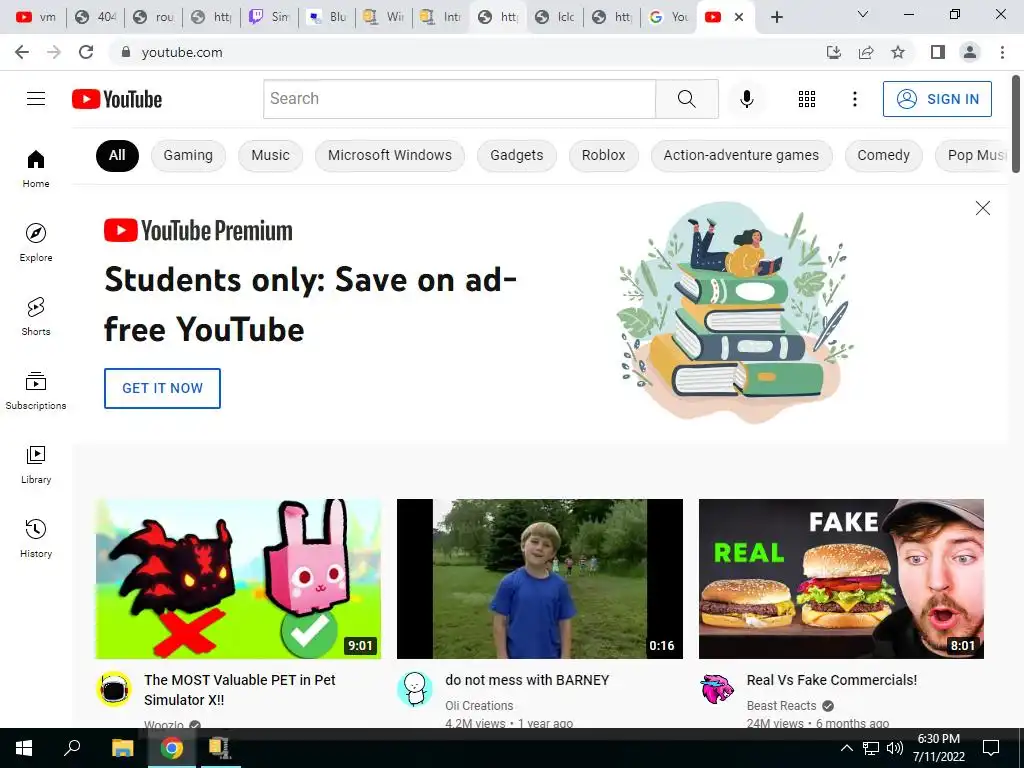Activate voice search microphone
The height and width of the screenshot is (768, 1024).
(746, 99)
